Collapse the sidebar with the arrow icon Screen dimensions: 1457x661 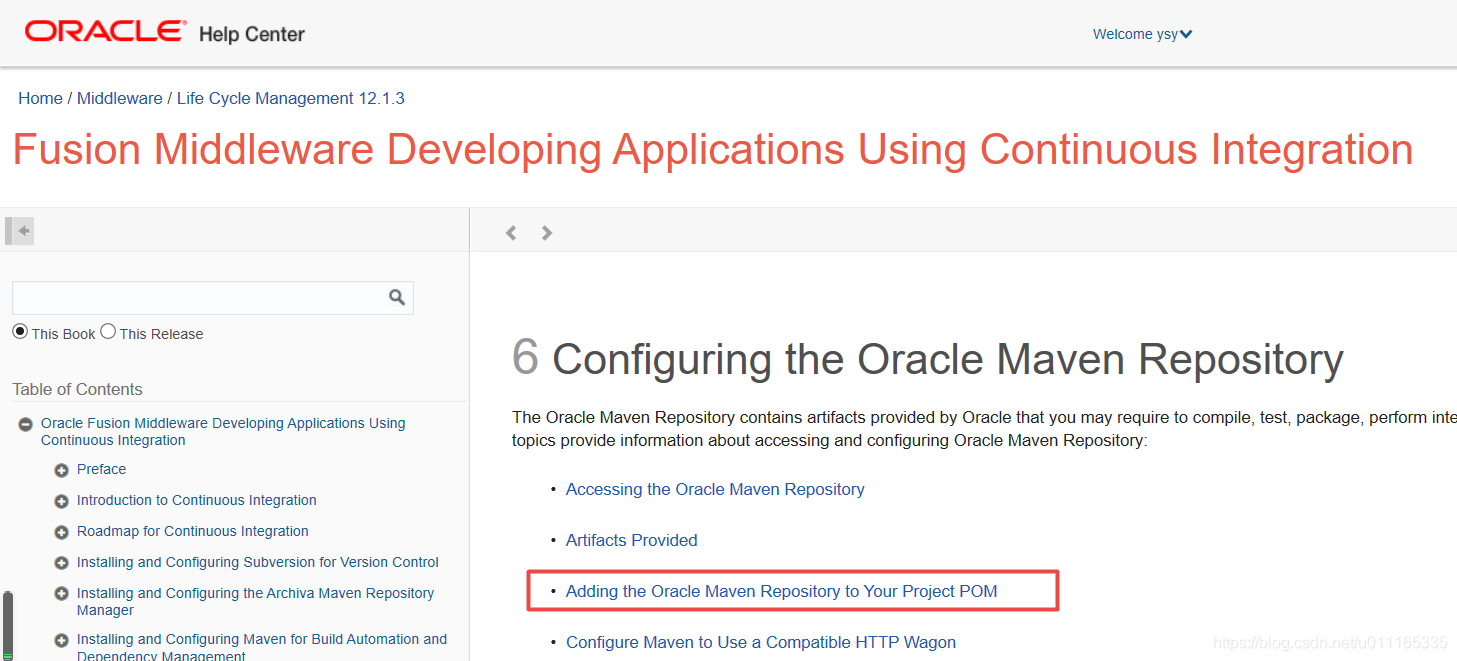(20, 231)
